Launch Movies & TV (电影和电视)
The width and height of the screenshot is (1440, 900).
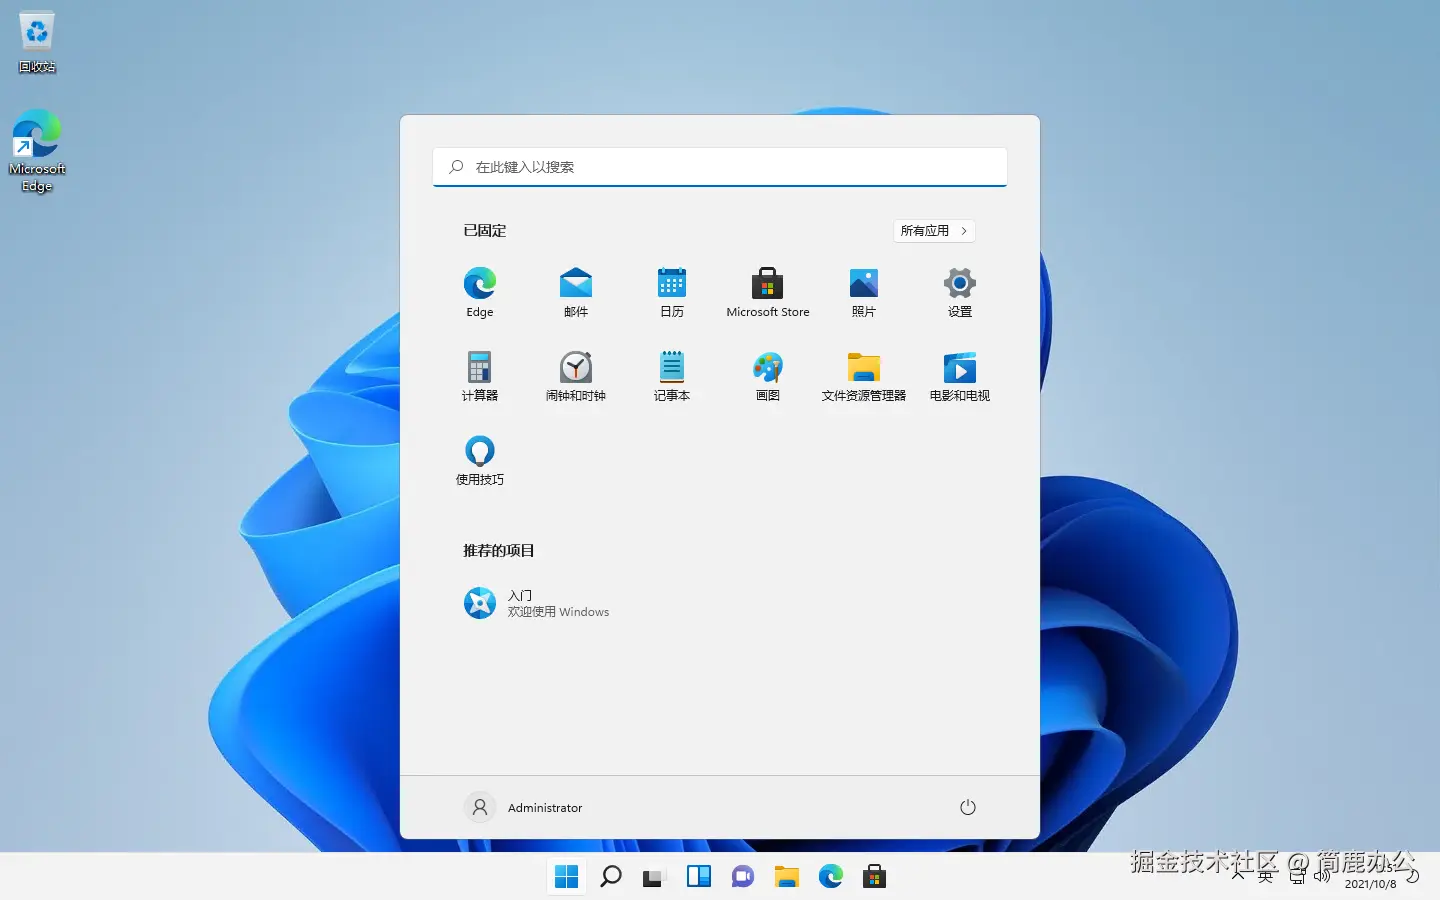[959, 376]
